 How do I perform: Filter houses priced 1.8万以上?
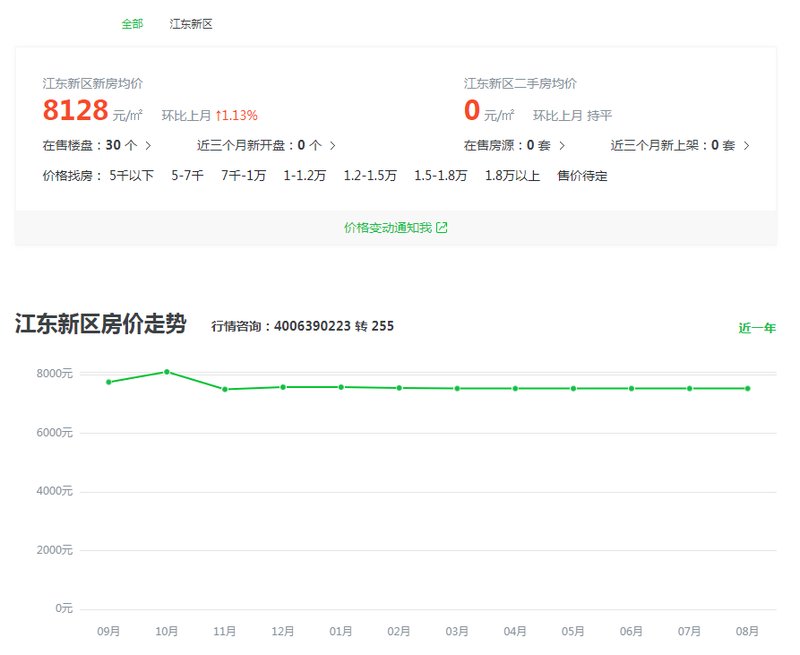(512, 175)
